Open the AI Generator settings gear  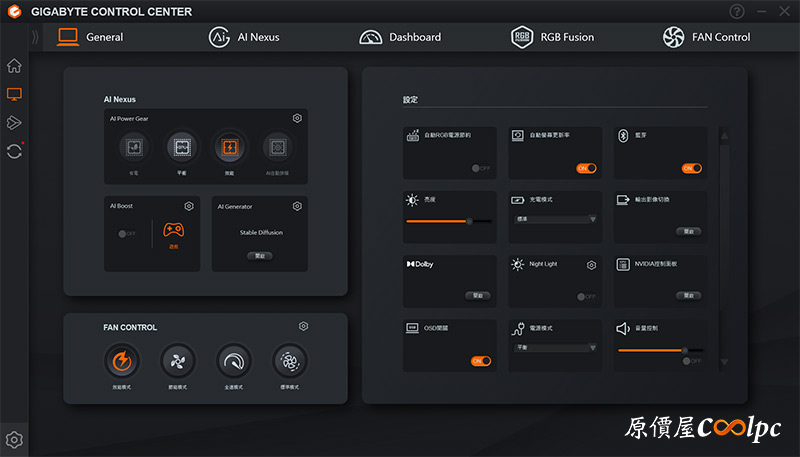297,206
